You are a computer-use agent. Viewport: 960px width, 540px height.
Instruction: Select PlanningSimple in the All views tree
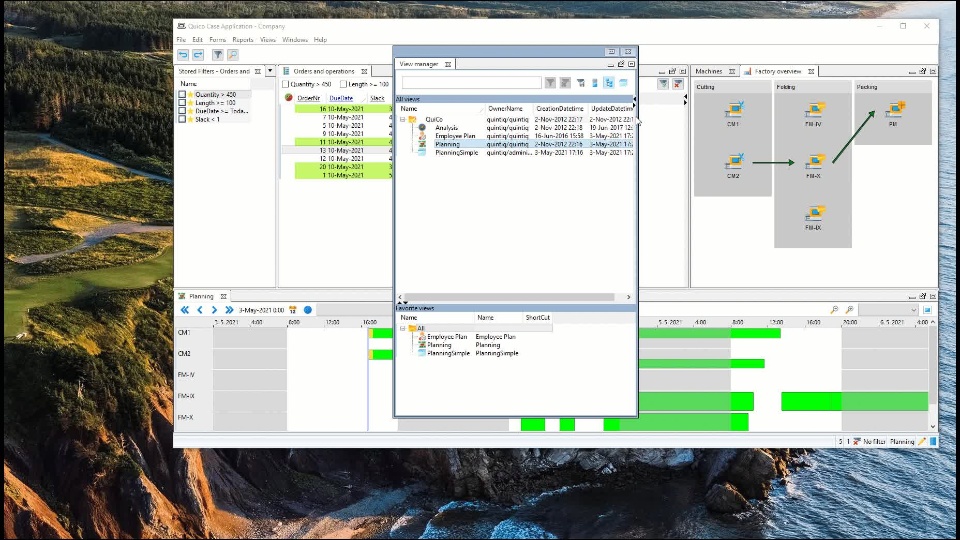click(456, 152)
